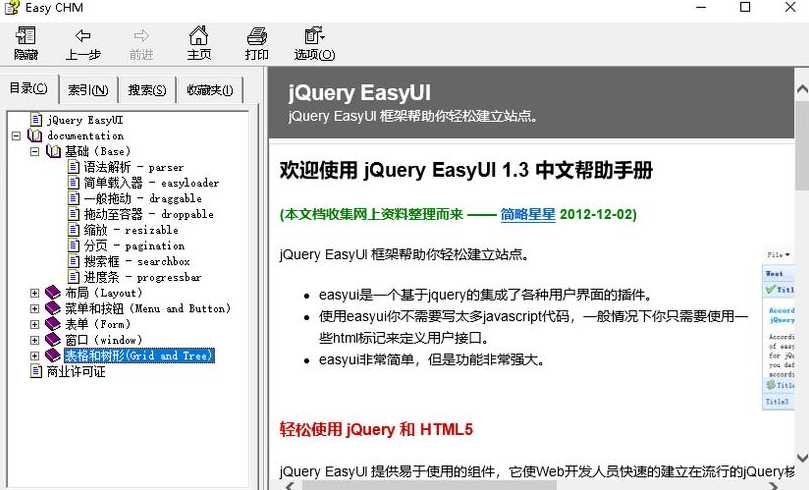Select the jQuery EasyUI root topic

click(x=85, y=120)
